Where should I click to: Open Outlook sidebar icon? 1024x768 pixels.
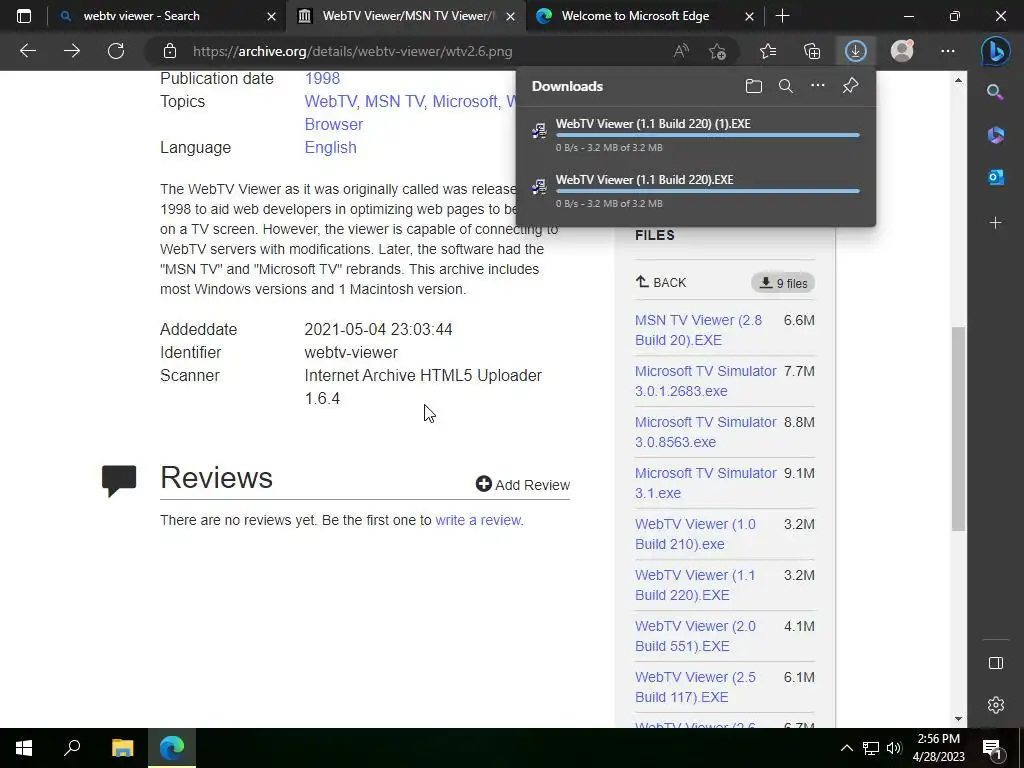(995, 177)
